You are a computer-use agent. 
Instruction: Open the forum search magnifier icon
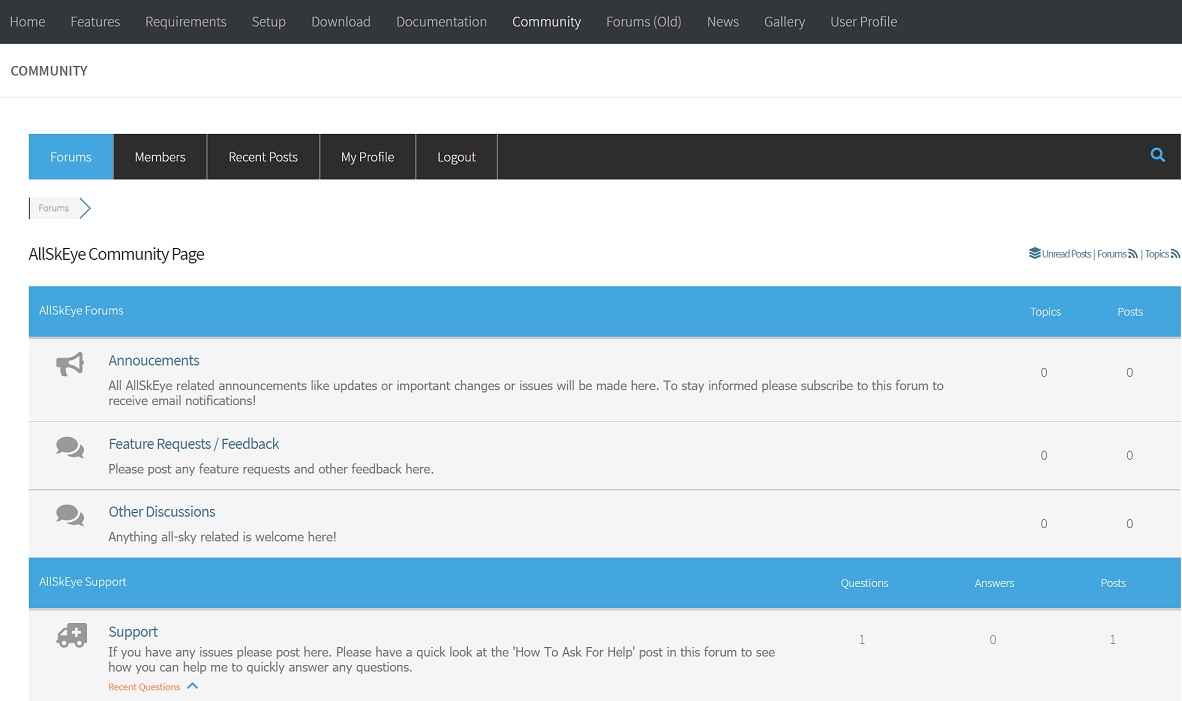pos(1157,155)
